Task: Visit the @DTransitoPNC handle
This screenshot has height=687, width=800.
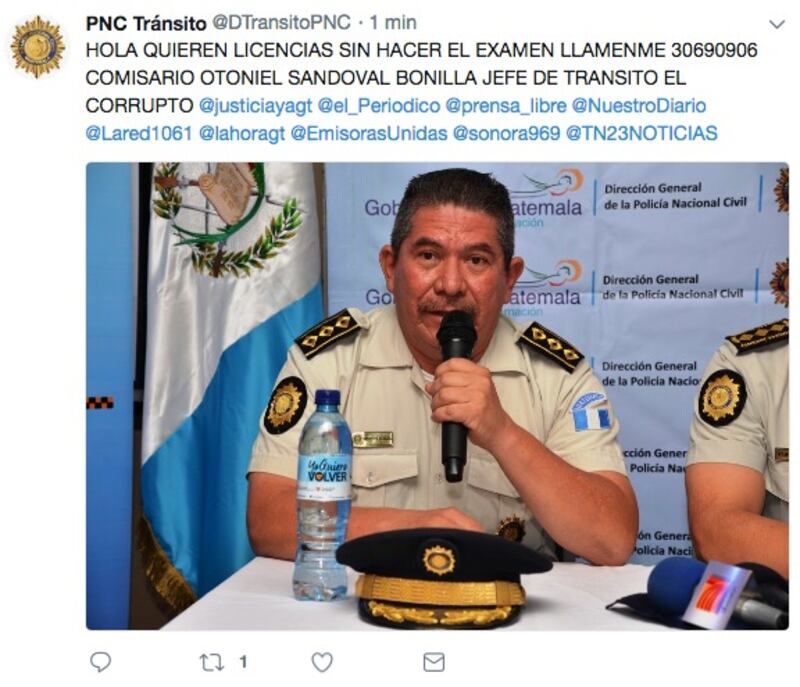Action: pyautogui.click(x=281, y=22)
